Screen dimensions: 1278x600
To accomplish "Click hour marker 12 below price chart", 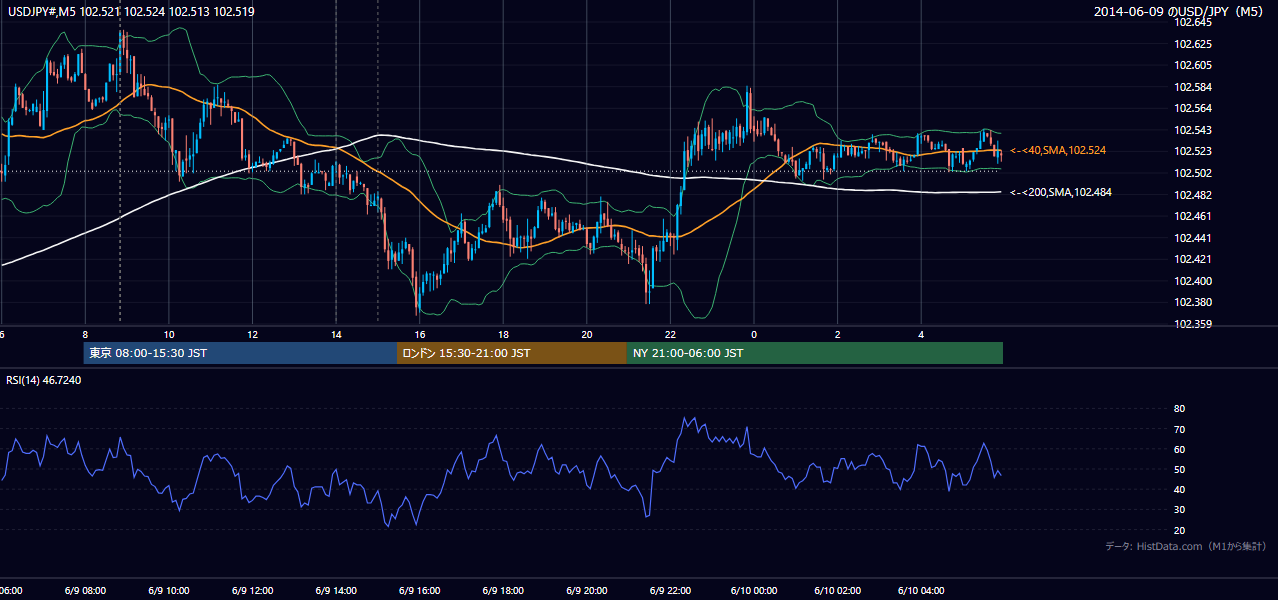I will pos(253,334).
